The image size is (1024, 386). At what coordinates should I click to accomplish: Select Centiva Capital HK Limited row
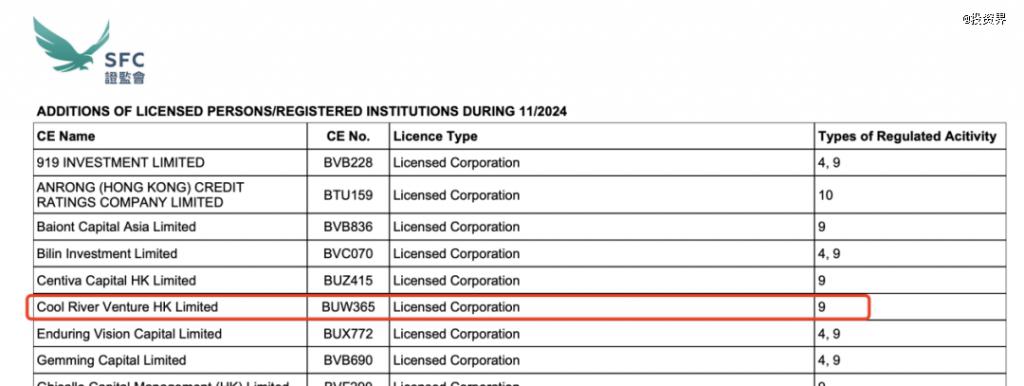point(520,280)
